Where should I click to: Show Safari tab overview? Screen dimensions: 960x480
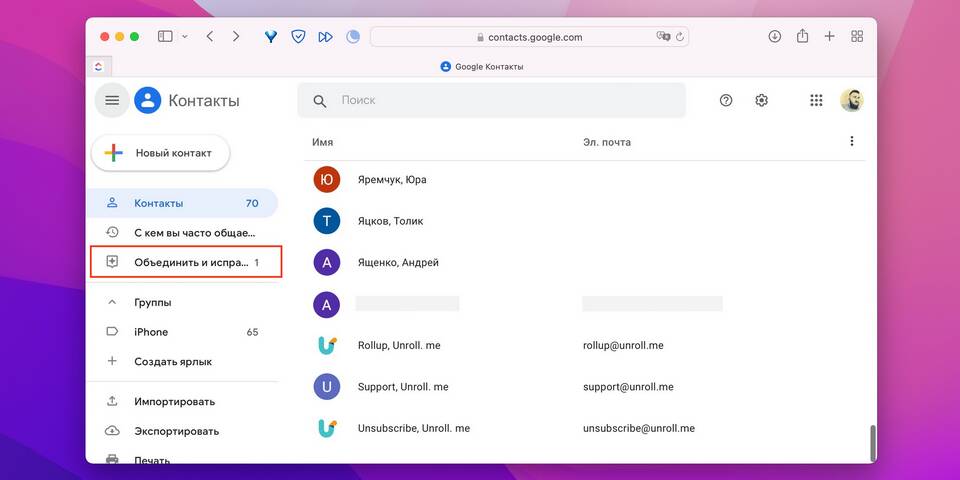857,37
